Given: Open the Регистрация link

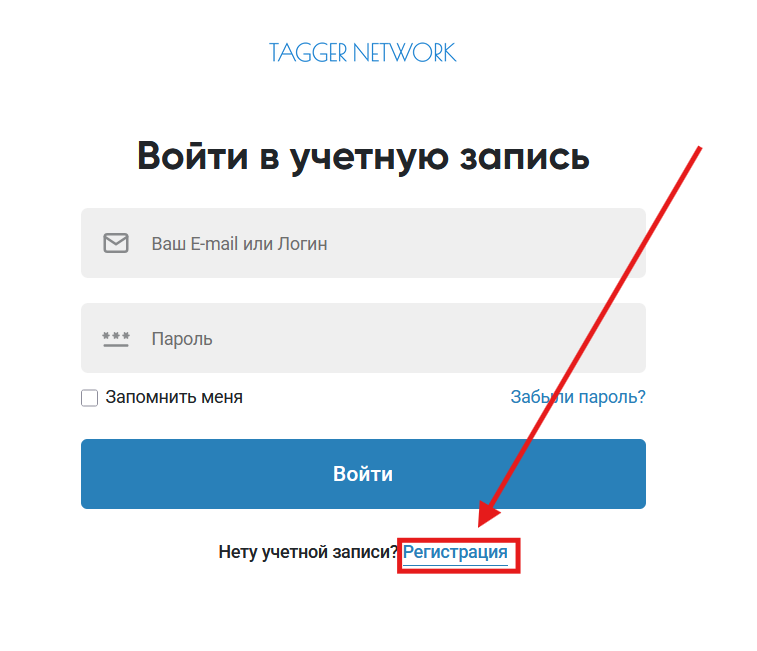Looking at the screenshot, I should pos(455,552).
